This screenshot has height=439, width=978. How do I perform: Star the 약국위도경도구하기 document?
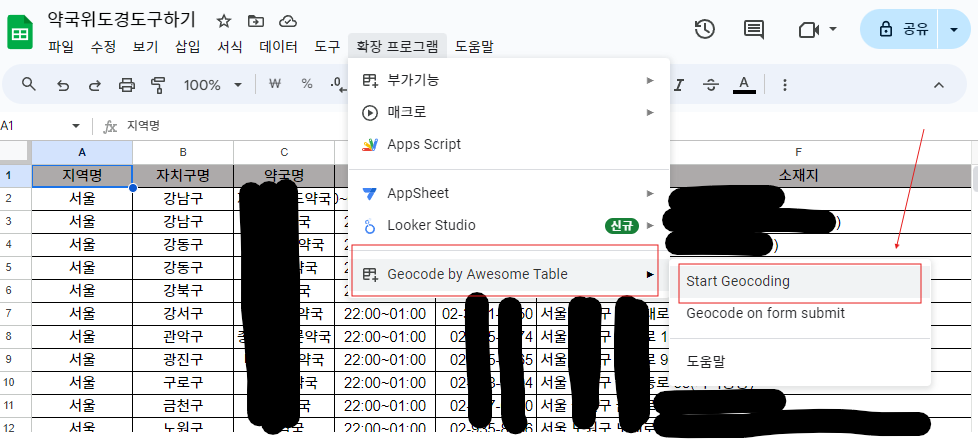pos(223,21)
